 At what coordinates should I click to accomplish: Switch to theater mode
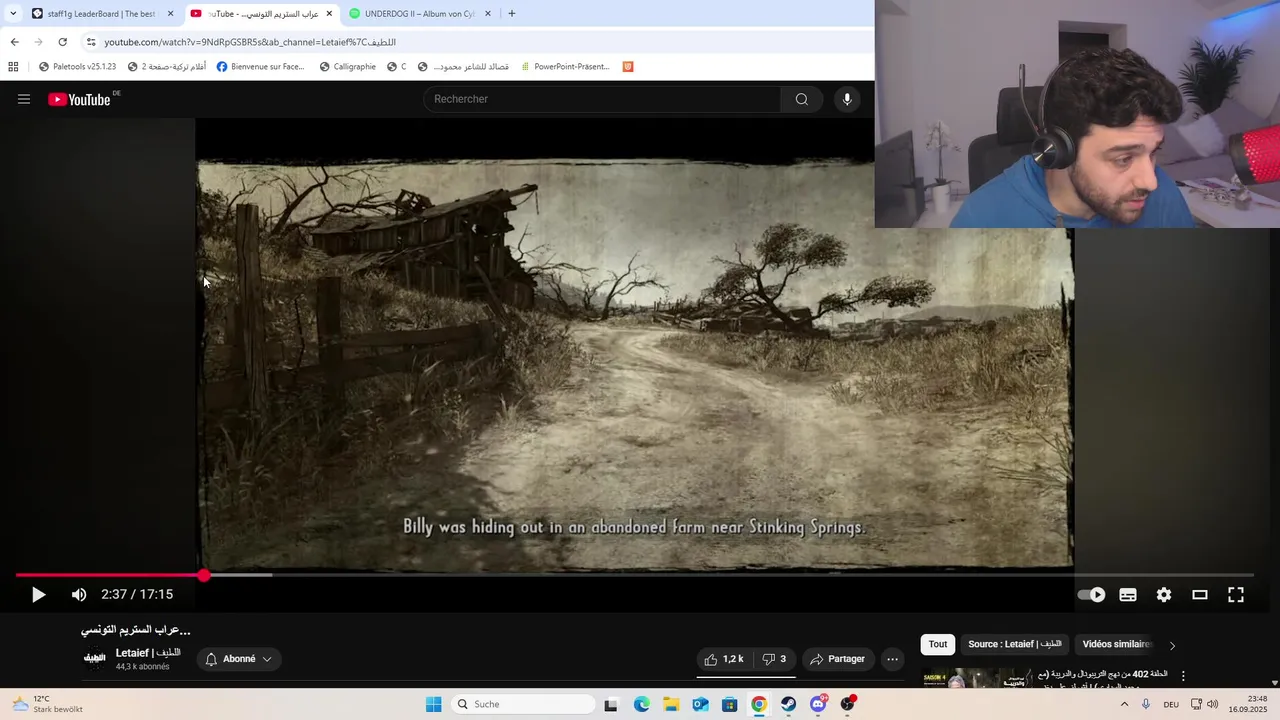pos(1200,595)
